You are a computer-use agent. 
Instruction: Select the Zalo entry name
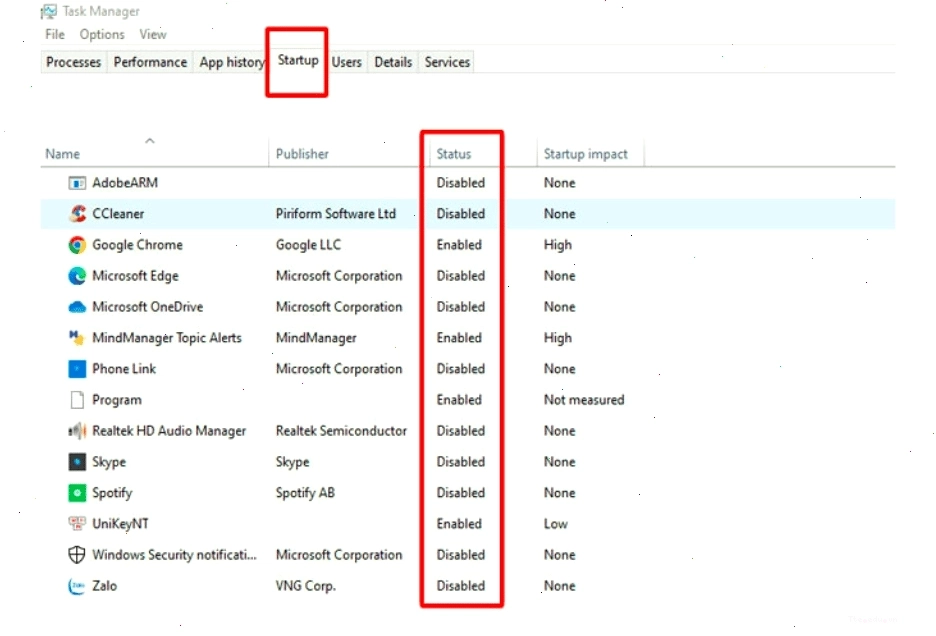pyautogui.click(x=104, y=586)
